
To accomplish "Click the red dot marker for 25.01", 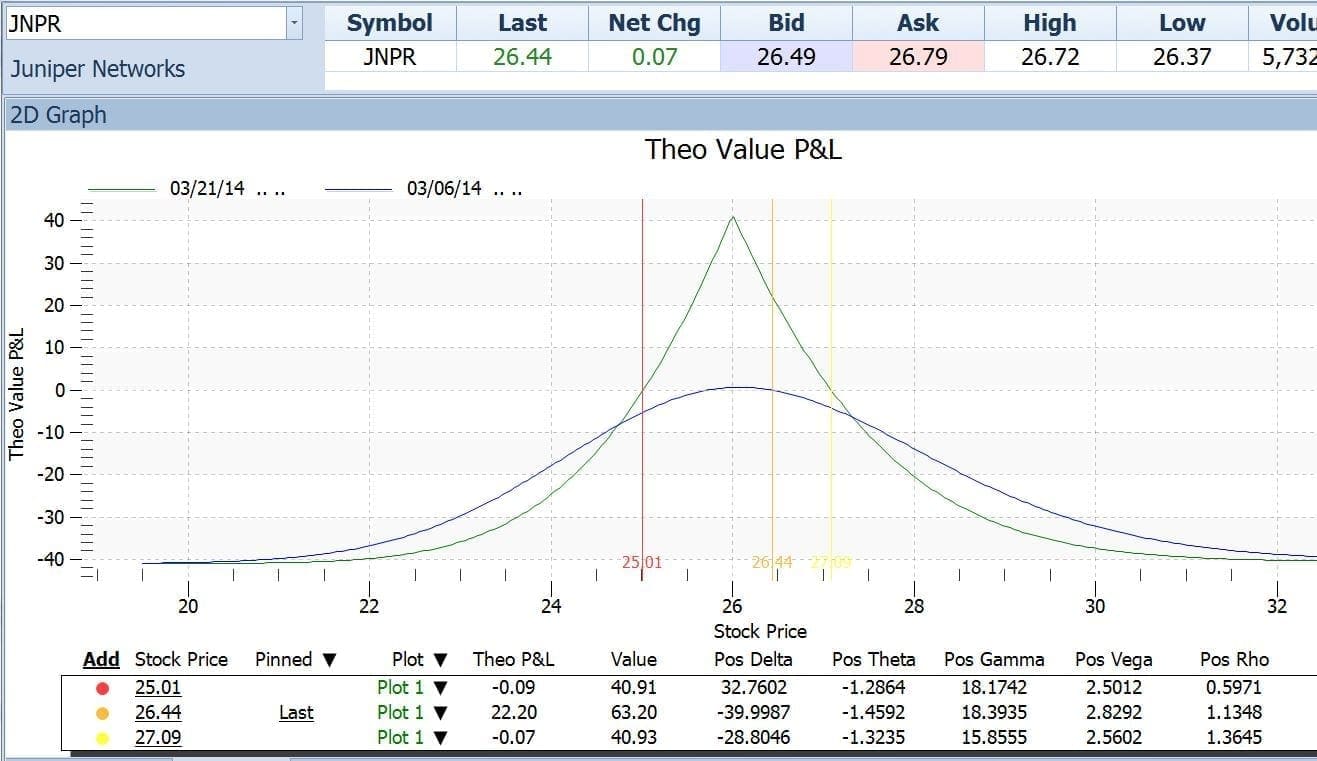I will click(x=102, y=688).
